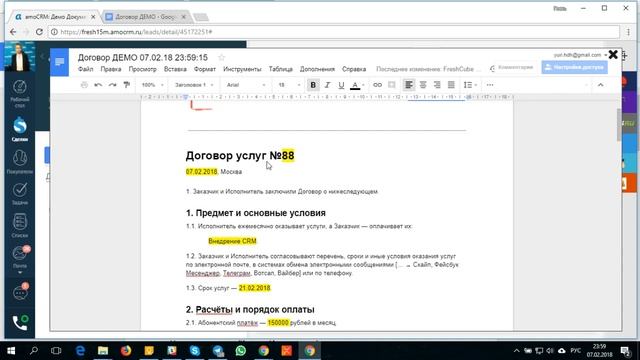640x360 pixels.
Task: Open the Google account email dropdown
Action: click(580, 55)
